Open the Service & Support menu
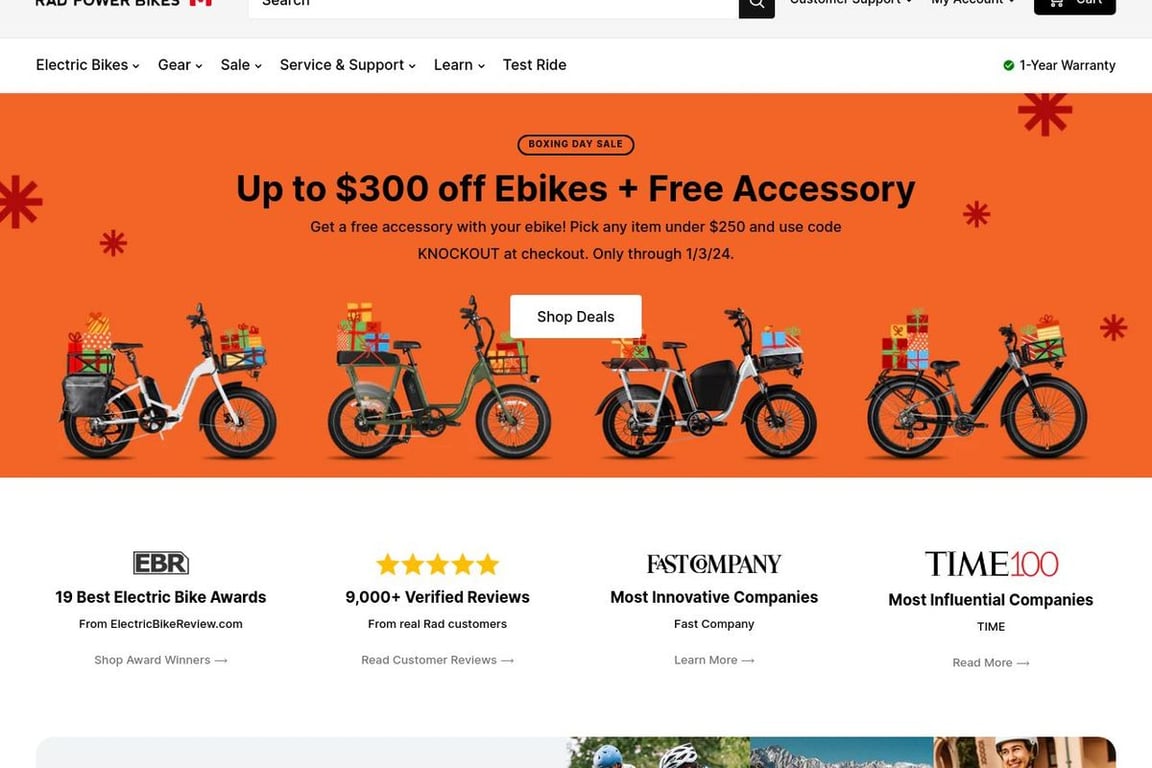This screenshot has height=768, width=1152. 348,65
